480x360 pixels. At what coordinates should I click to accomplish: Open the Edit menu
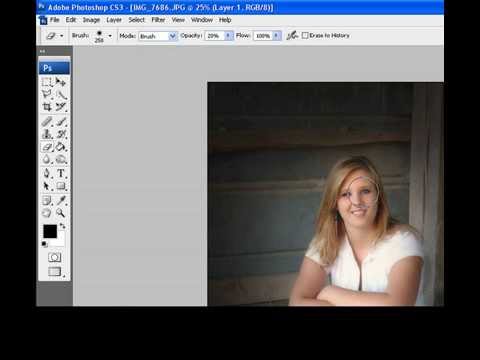71,20
